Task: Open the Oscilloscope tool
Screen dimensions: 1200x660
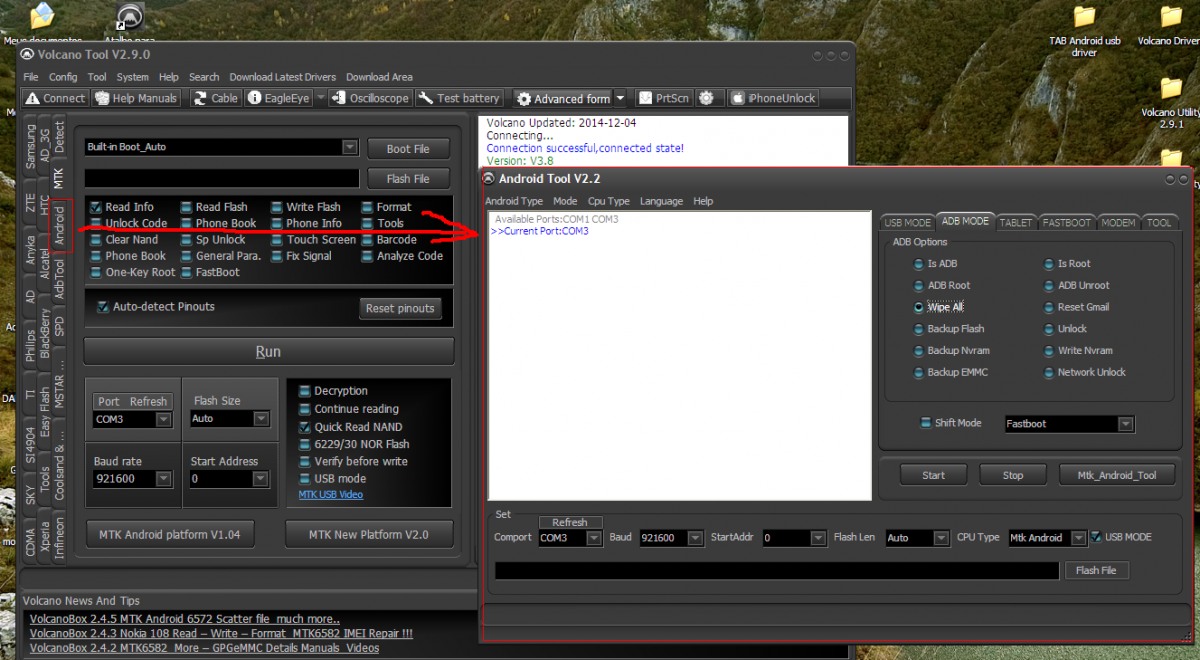Action: click(x=369, y=98)
